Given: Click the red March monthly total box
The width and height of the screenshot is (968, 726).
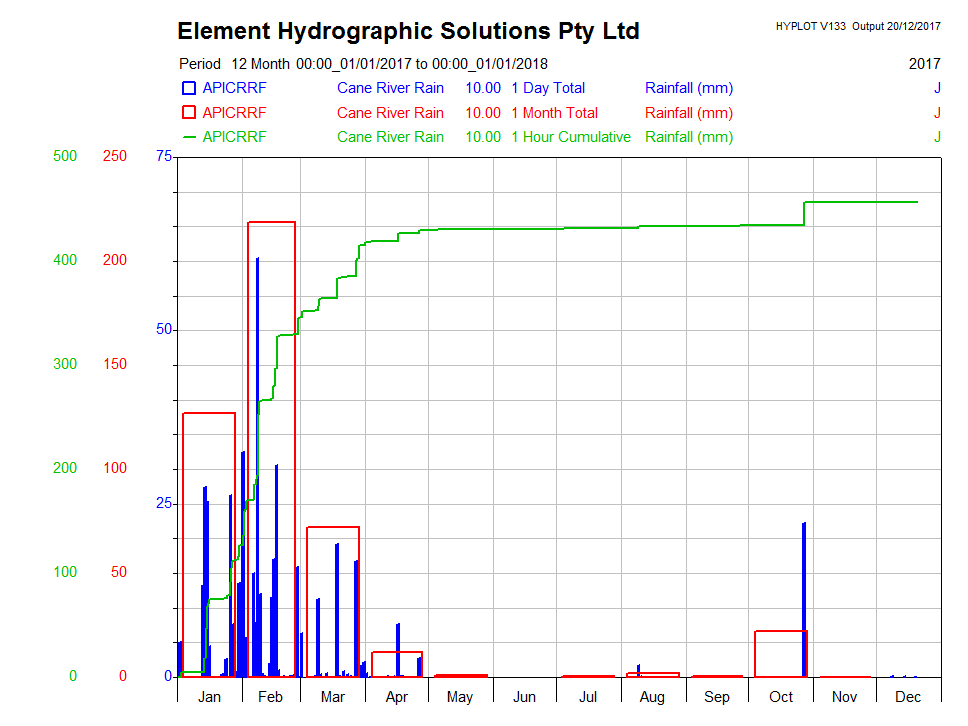Looking at the screenshot, I should point(332,527).
